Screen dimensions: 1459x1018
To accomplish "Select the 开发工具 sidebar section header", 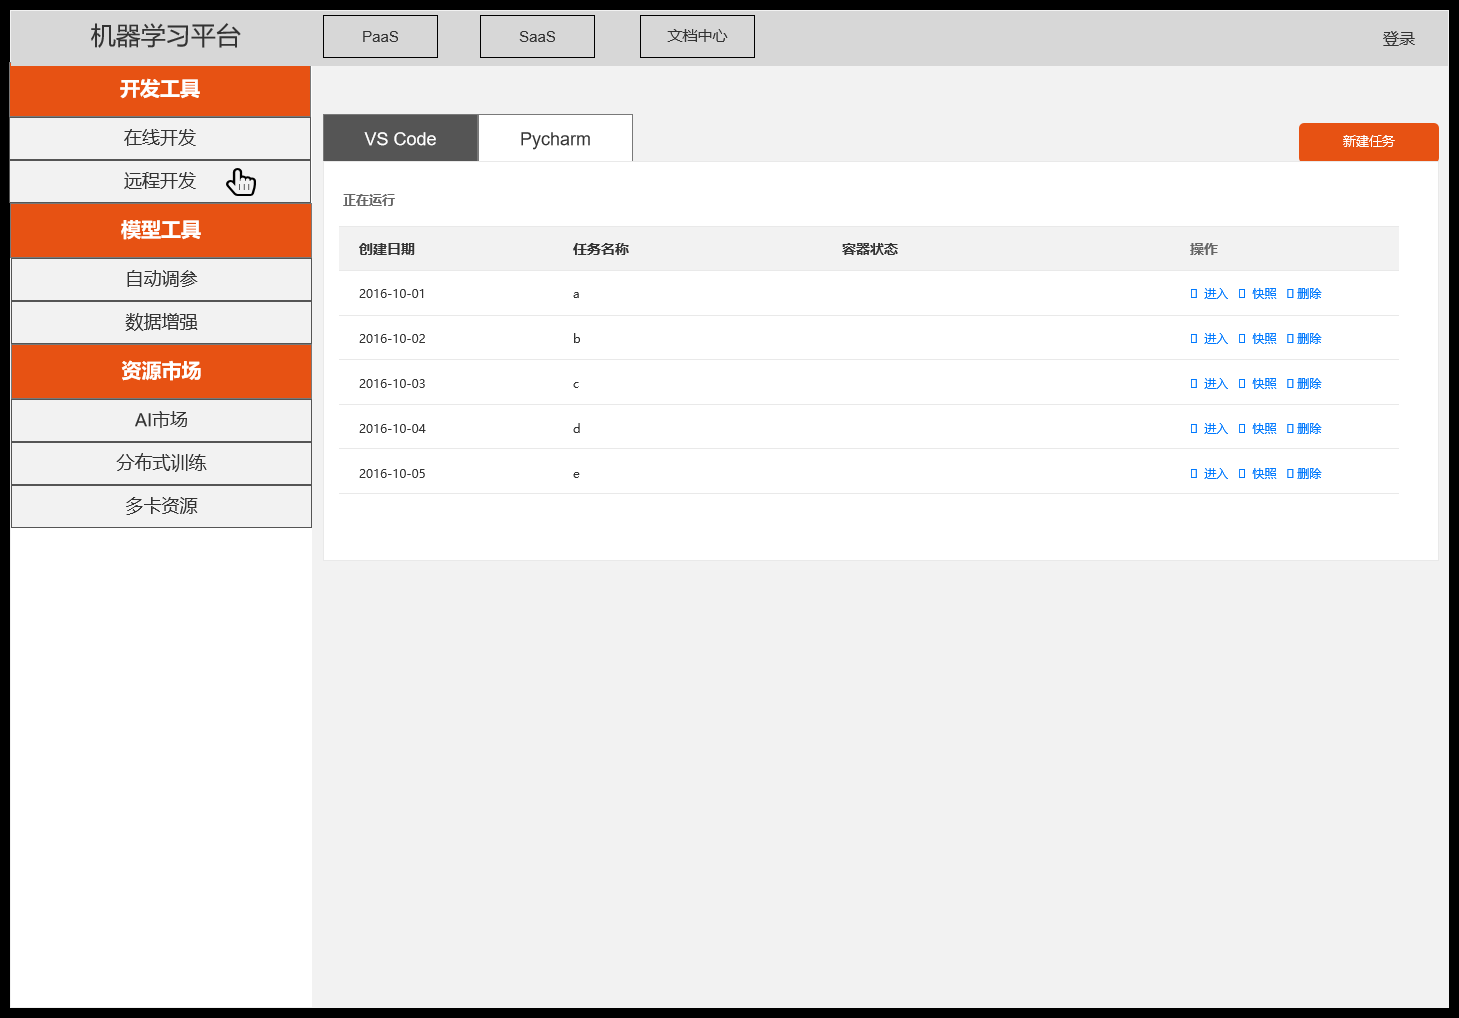I will [160, 90].
